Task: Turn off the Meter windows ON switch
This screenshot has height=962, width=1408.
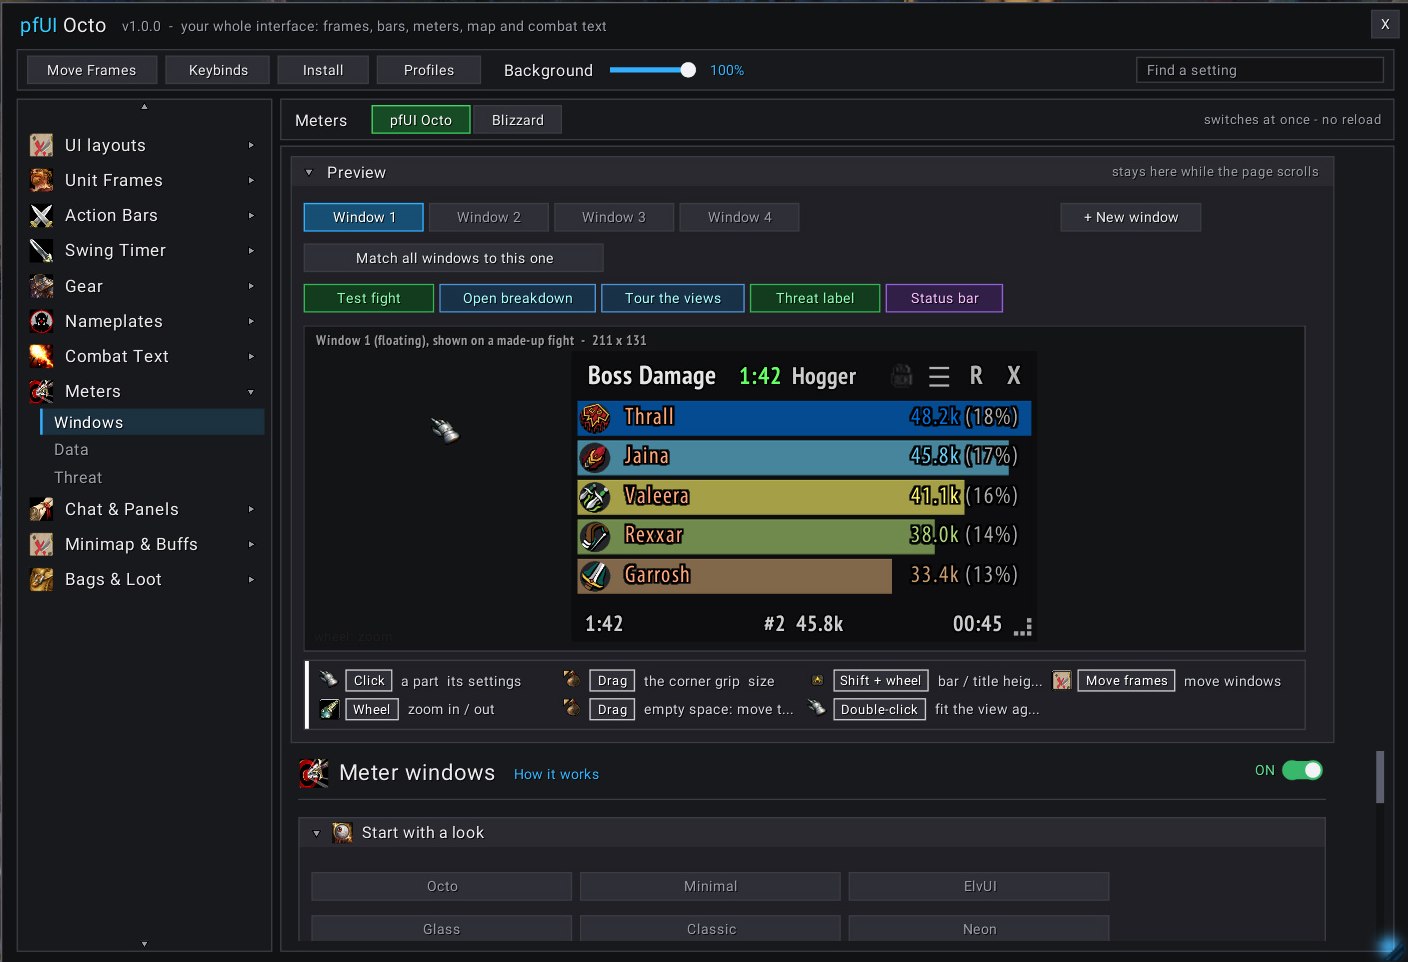Action: [1302, 770]
